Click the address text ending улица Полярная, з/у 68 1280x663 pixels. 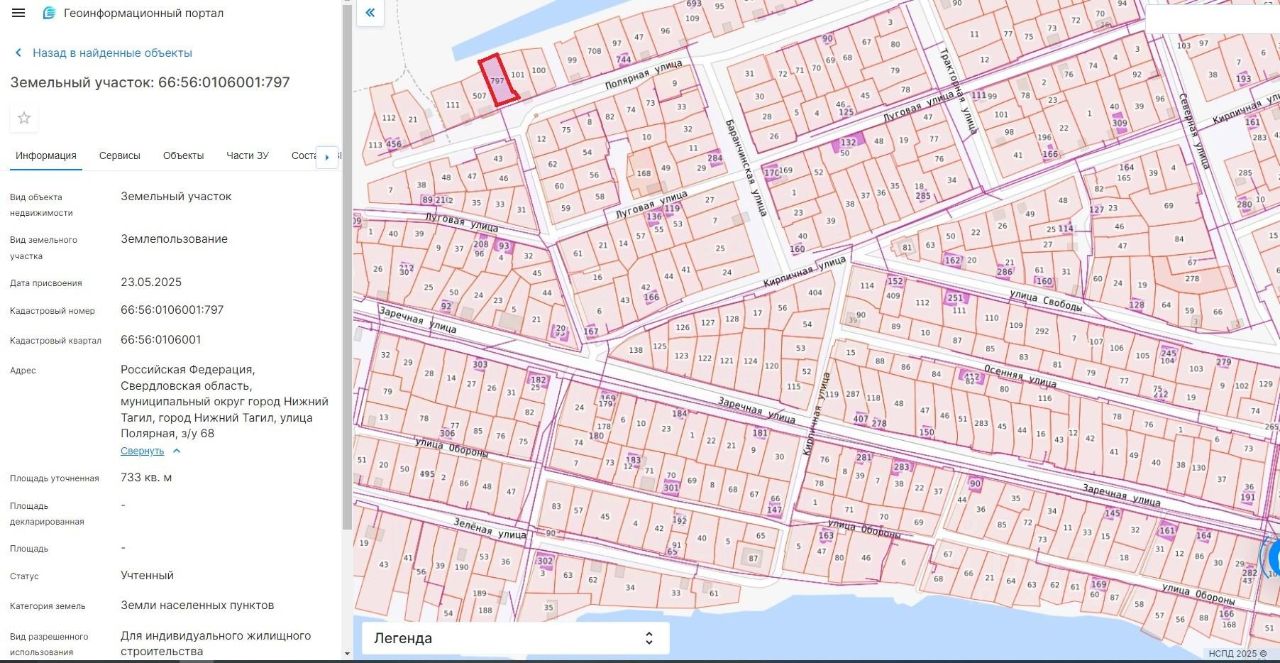(x=224, y=402)
